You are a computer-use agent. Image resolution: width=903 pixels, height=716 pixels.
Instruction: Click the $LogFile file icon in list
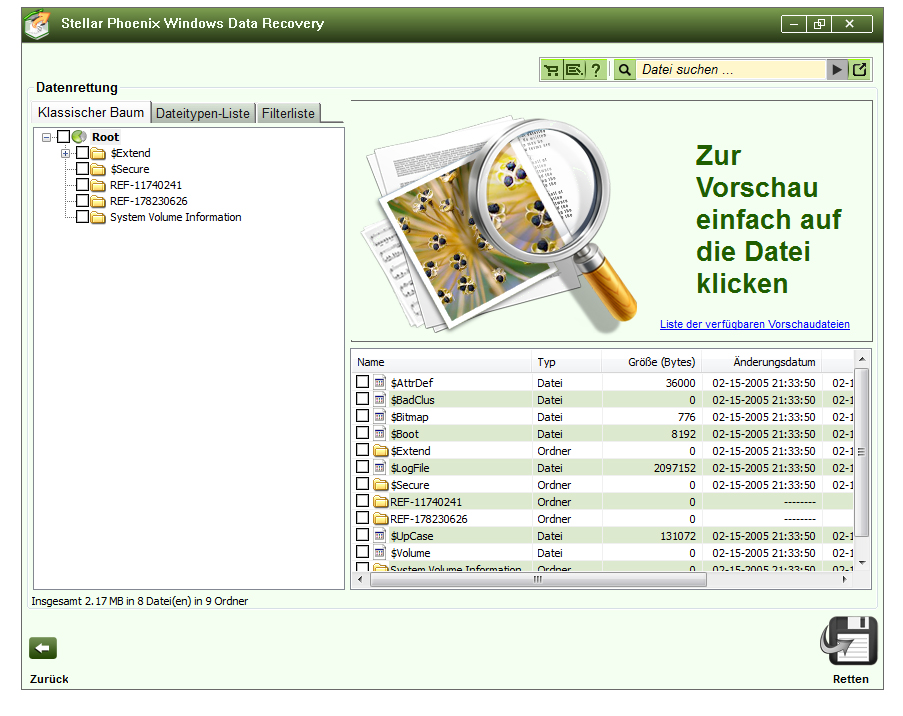380,467
